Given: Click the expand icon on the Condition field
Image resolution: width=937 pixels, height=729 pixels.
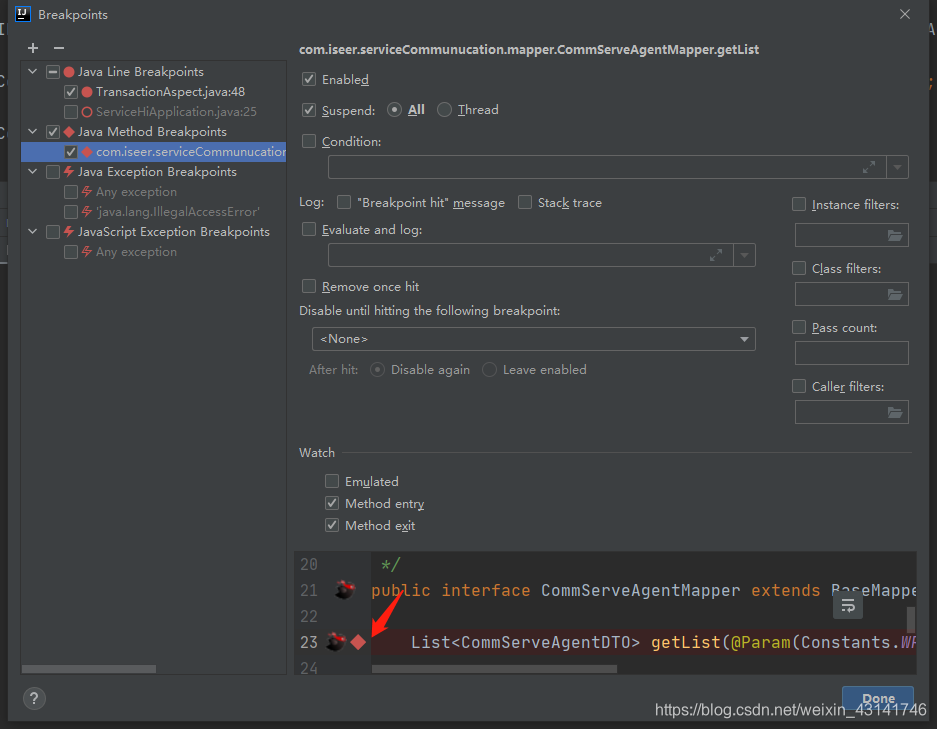Looking at the screenshot, I should pyautogui.click(x=868, y=166).
